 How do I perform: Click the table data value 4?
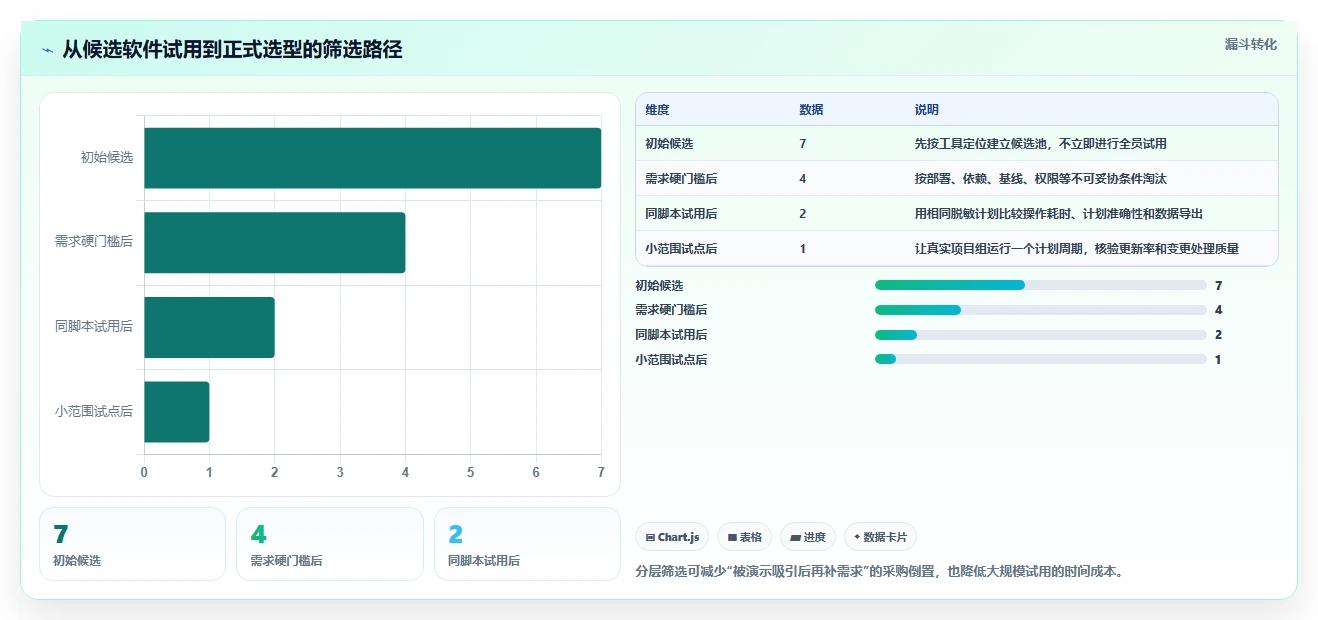(x=803, y=179)
